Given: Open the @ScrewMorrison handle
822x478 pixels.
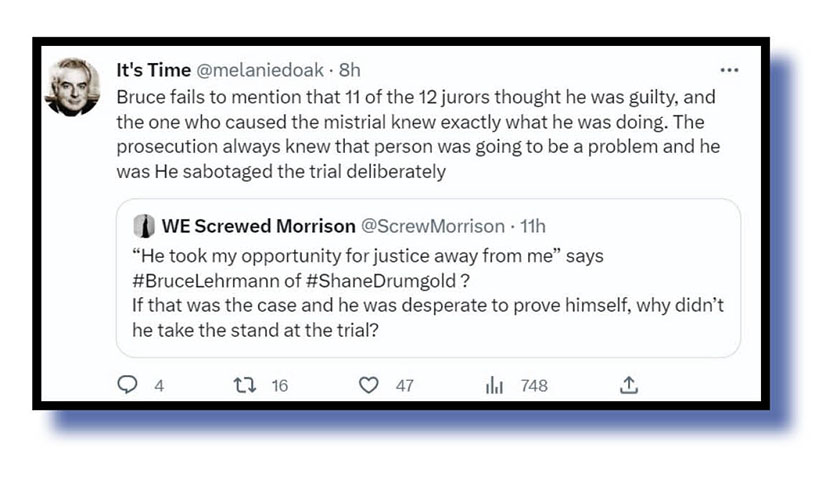Looking at the screenshot, I should [433, 226].
